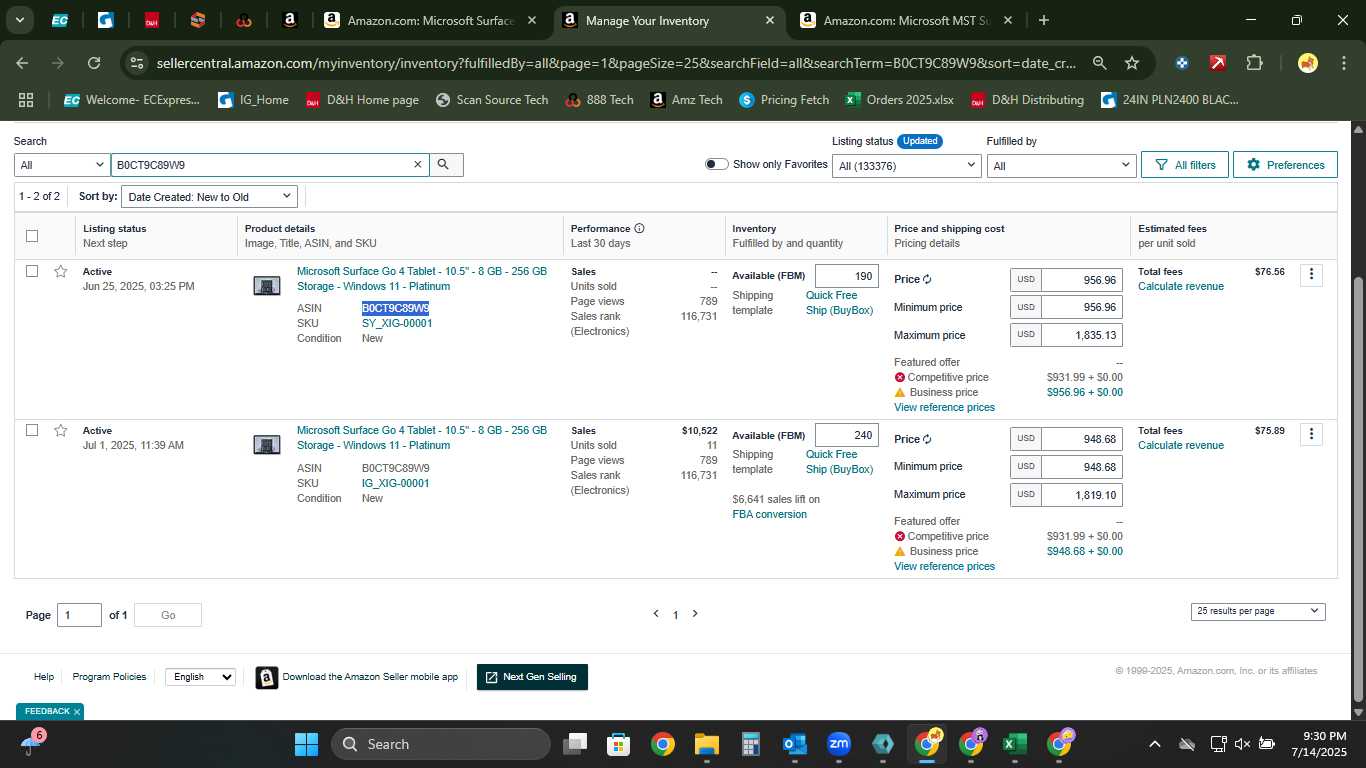Image resolution: width=1366 pixels, height=768 pixels.
Task: Click the Performance info icon
Action: 639,228
